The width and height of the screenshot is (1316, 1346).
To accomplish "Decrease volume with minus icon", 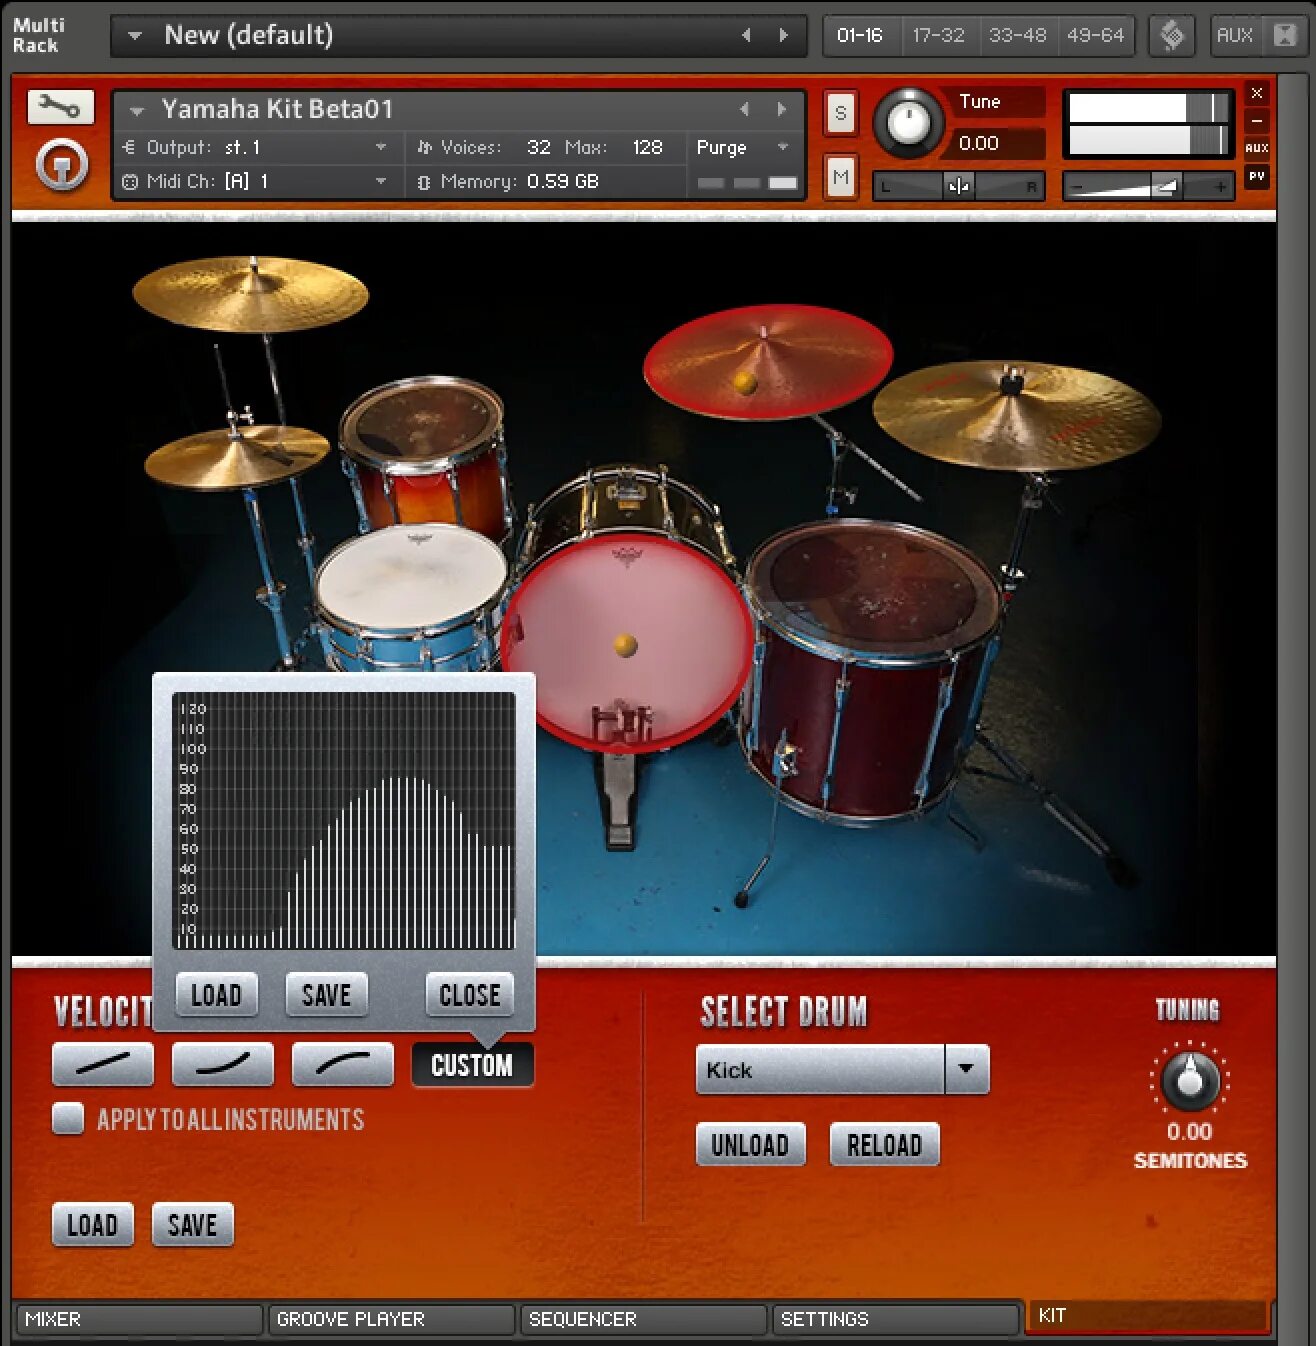I will tap(1077, 187).
